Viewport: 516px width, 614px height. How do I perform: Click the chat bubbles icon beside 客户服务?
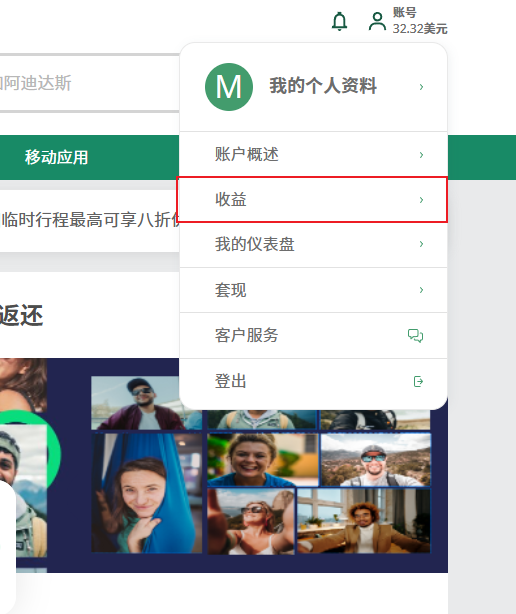(x=415, y=336)
